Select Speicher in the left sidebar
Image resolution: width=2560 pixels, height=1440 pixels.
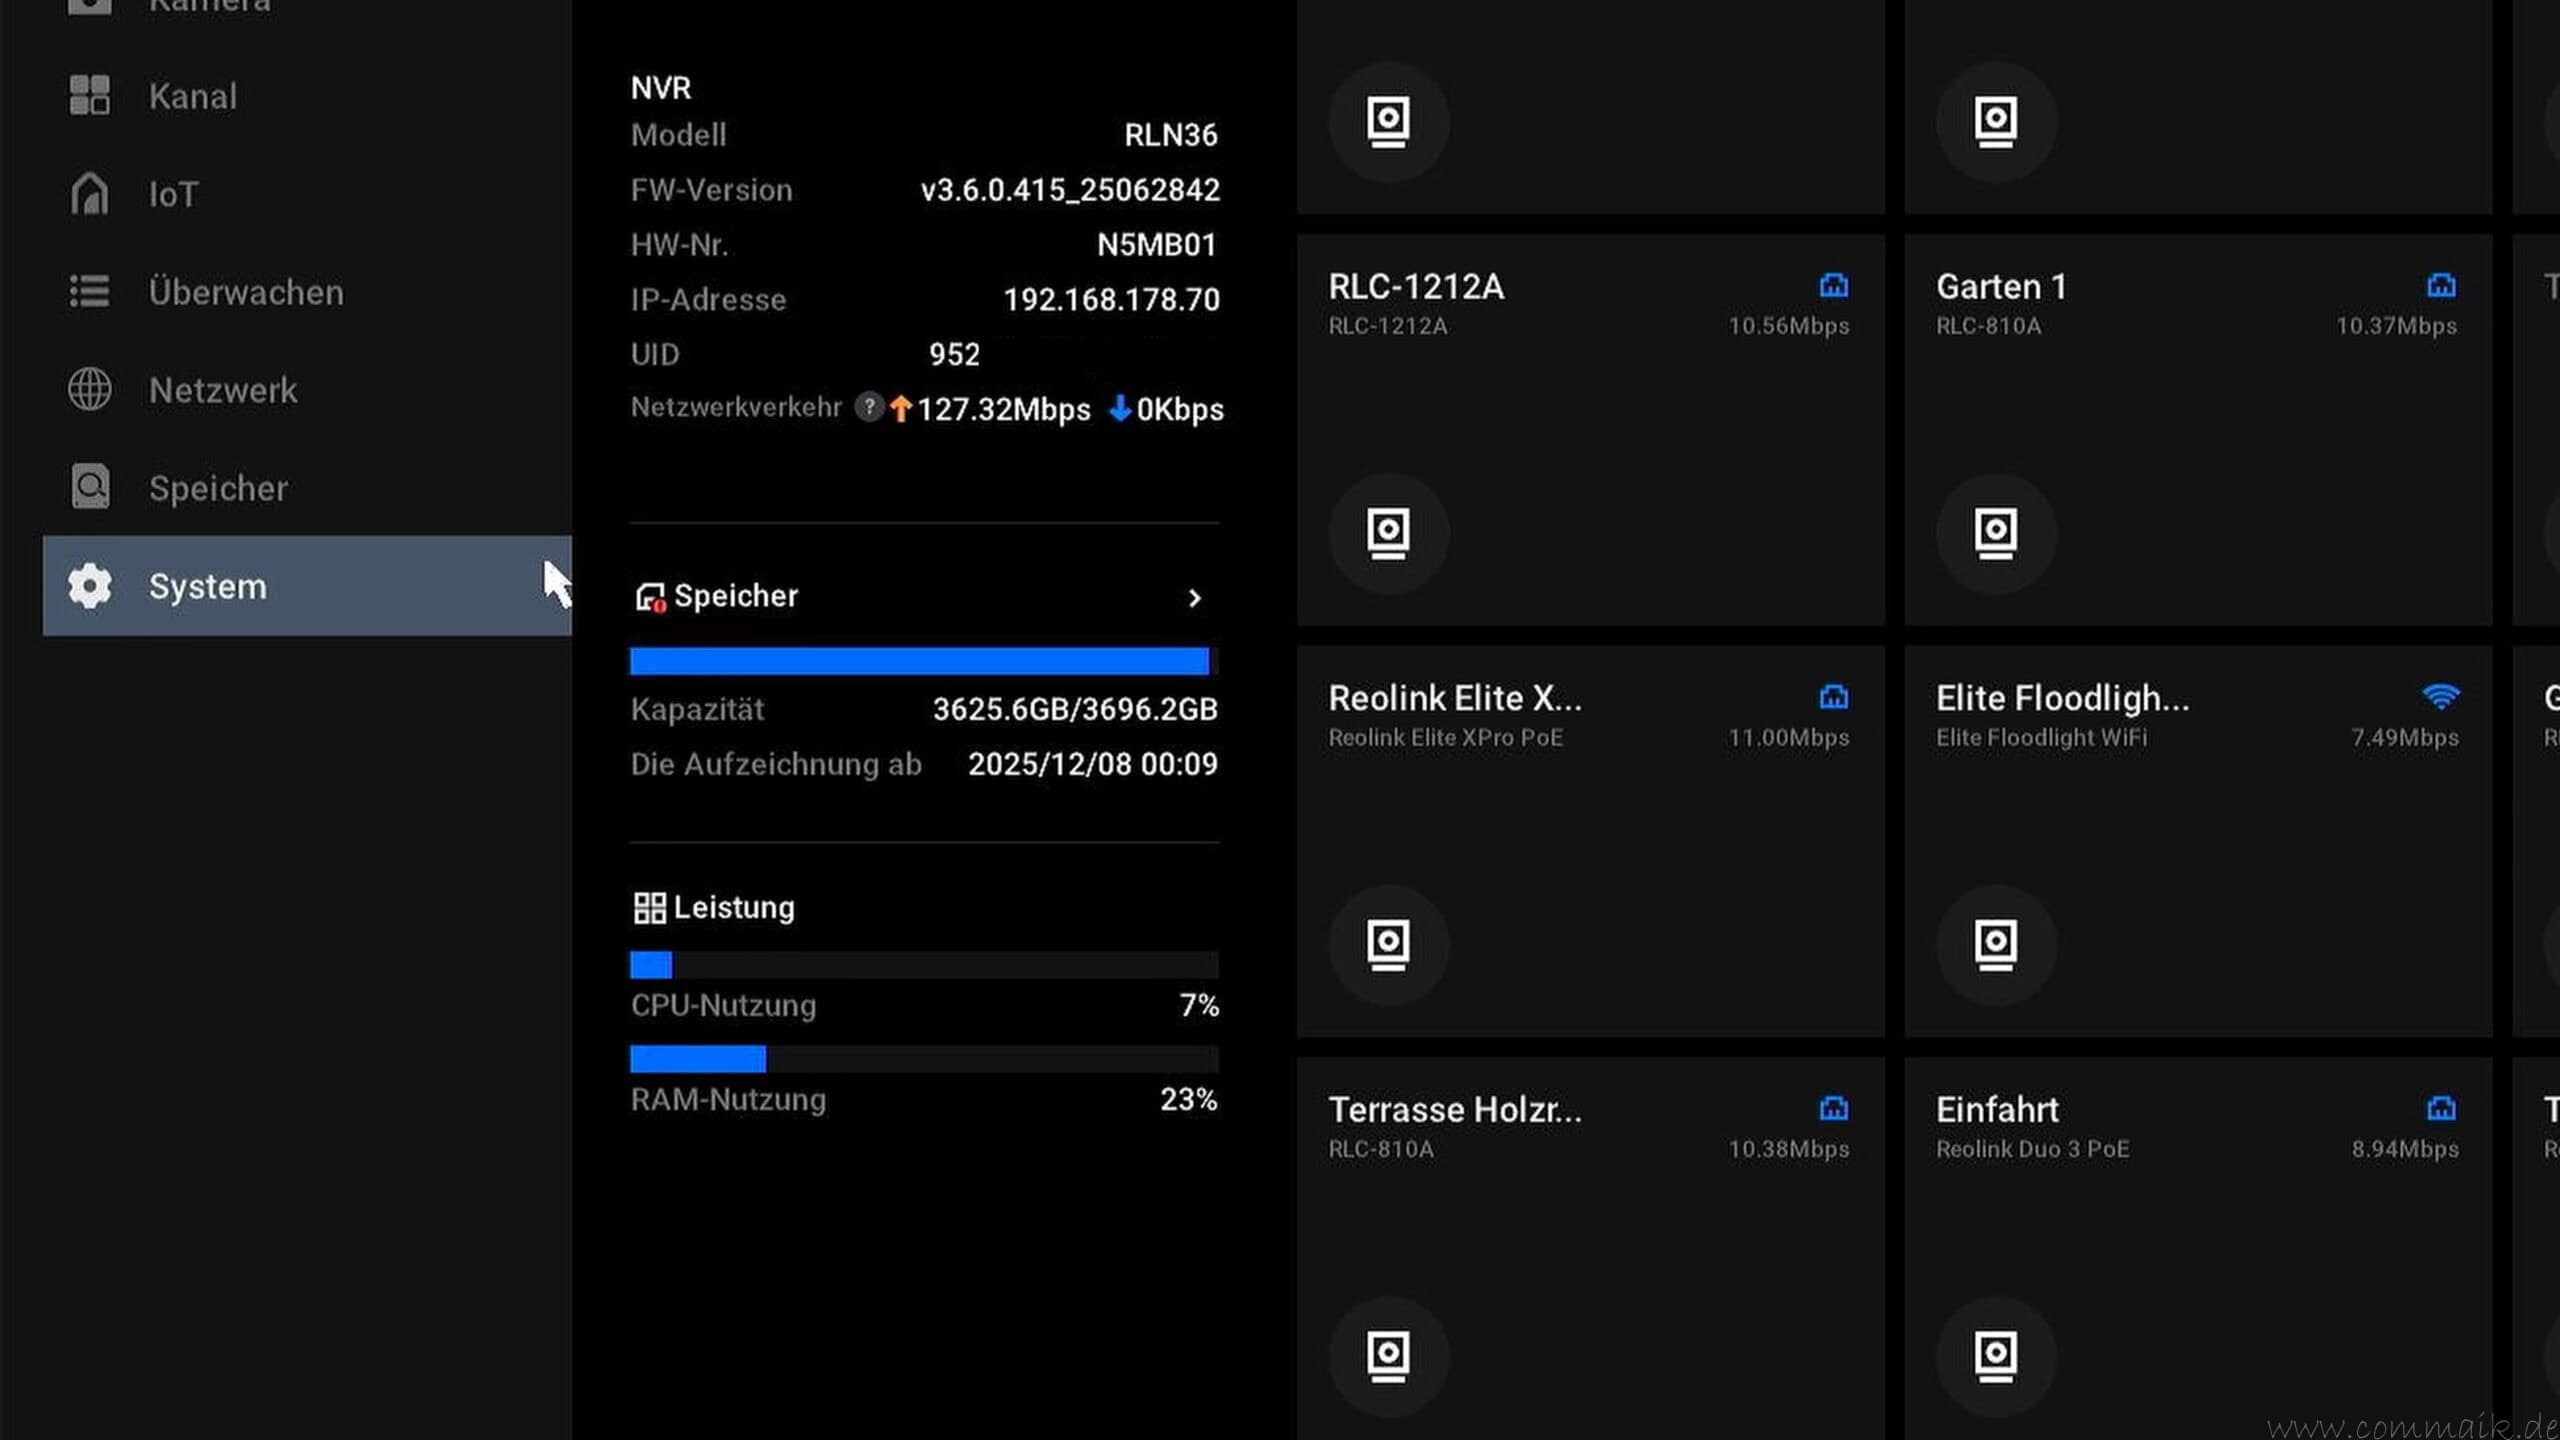217,488
